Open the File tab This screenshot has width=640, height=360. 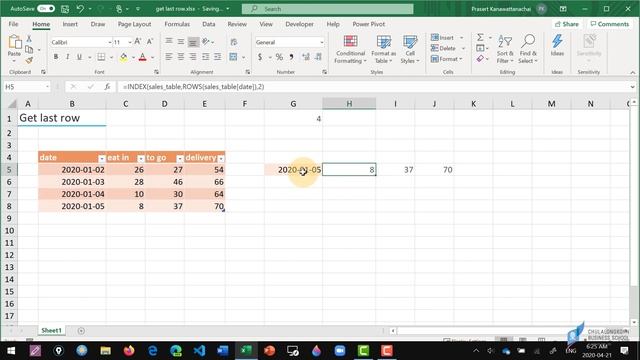pos(13,24)
